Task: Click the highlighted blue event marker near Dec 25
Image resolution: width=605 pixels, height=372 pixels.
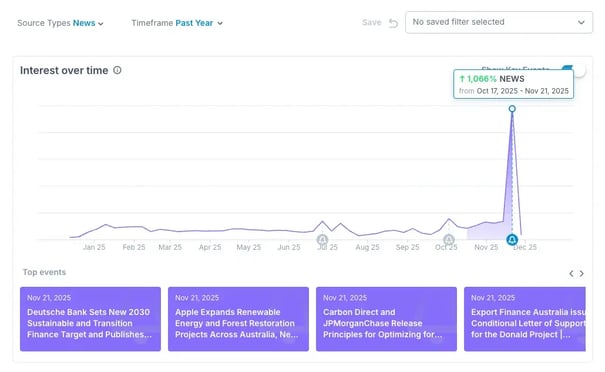Action: 512,240
